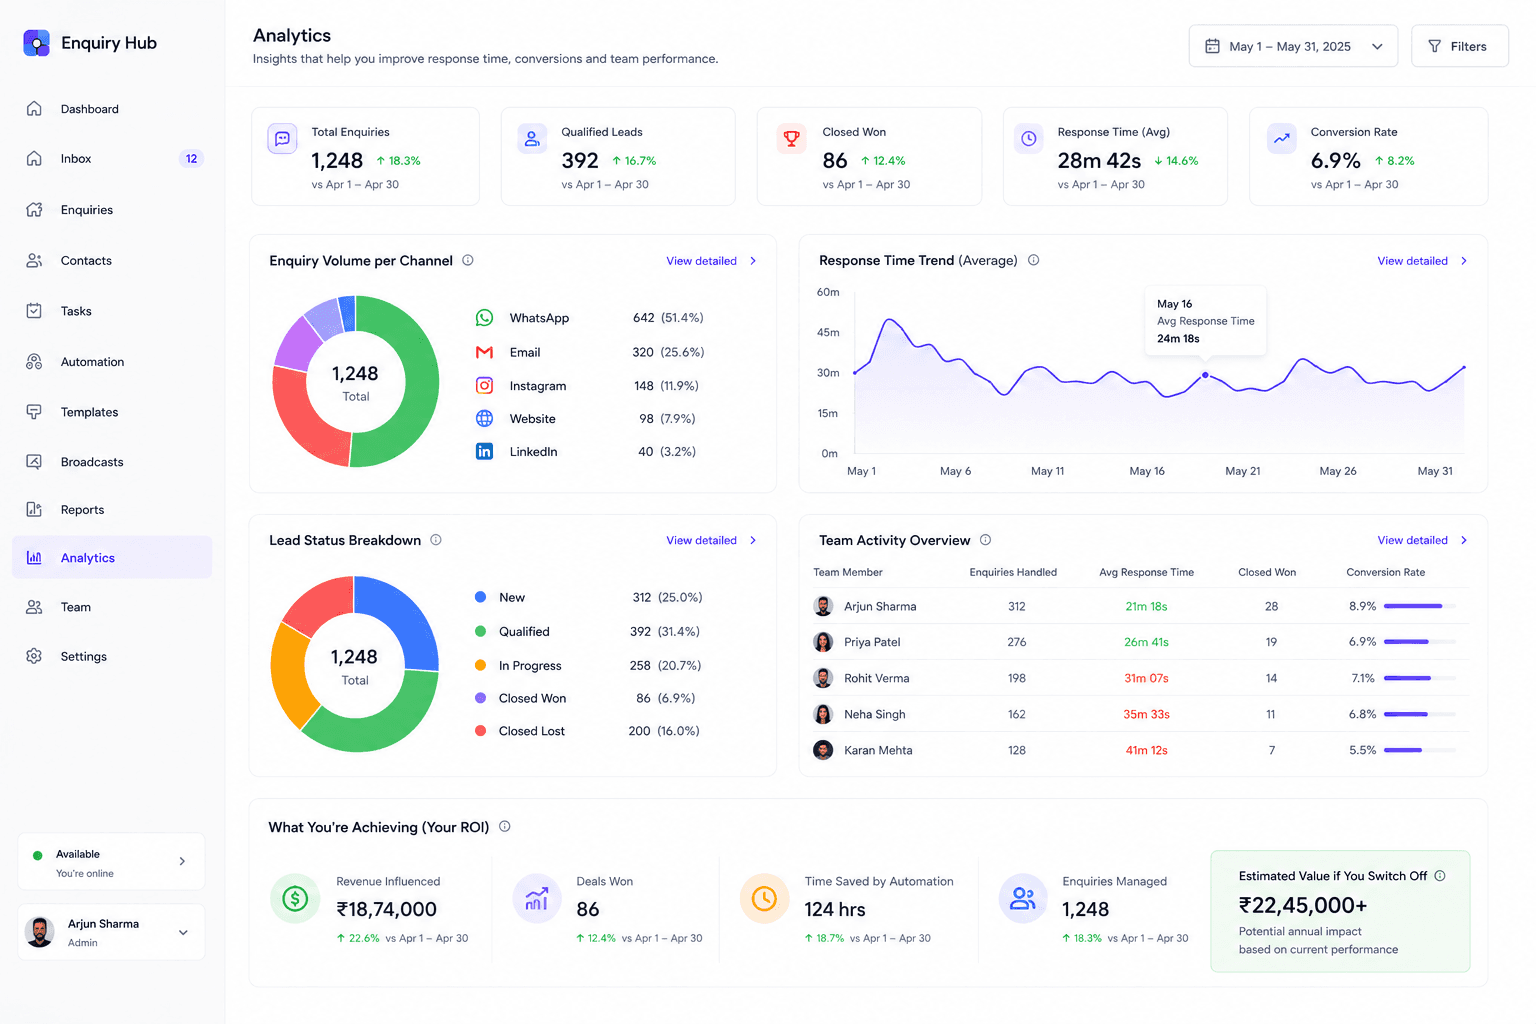The image size is (1536, 1024).
Task: Select the Analytics sidebar item
Action: click(112, 557)
